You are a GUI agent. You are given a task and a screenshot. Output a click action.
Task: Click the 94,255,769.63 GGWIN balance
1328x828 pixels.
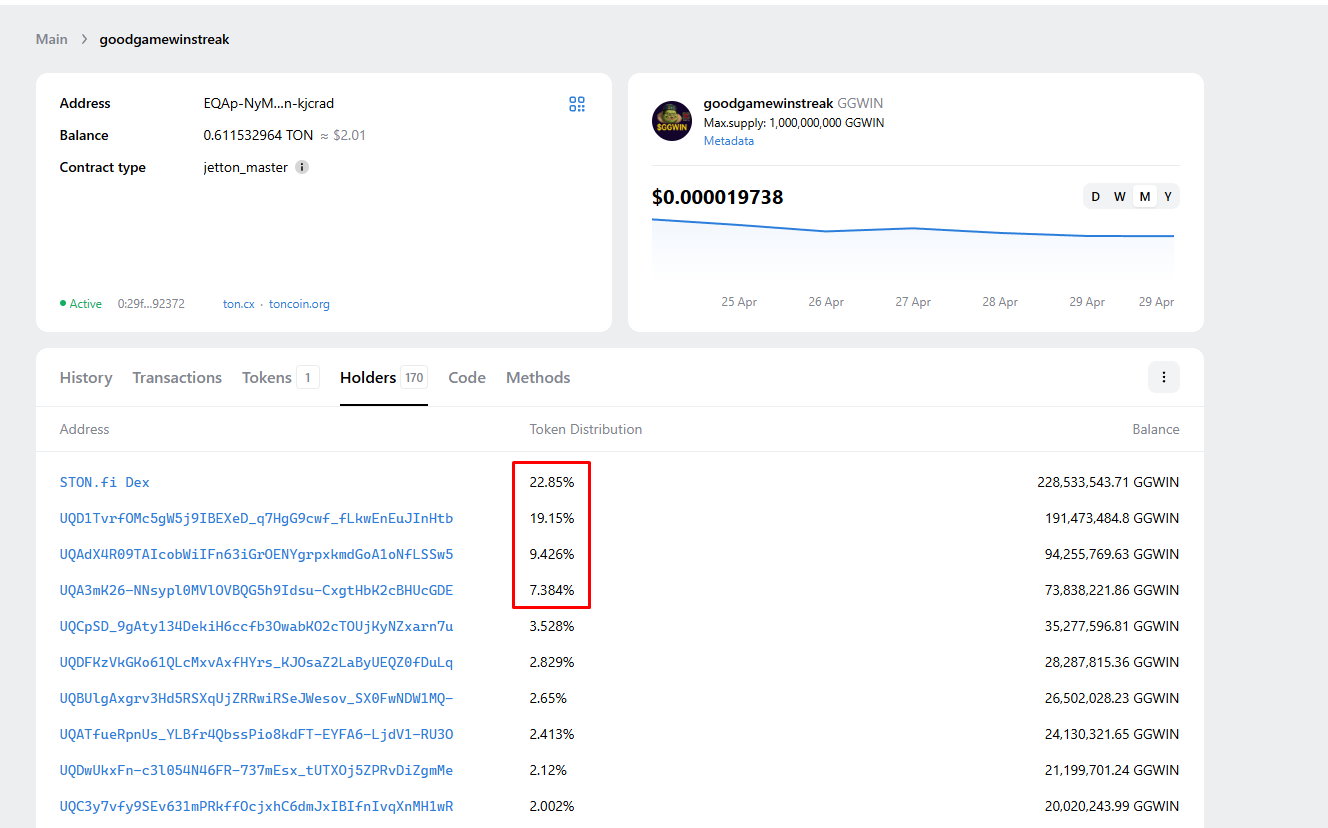[1112, 554]
